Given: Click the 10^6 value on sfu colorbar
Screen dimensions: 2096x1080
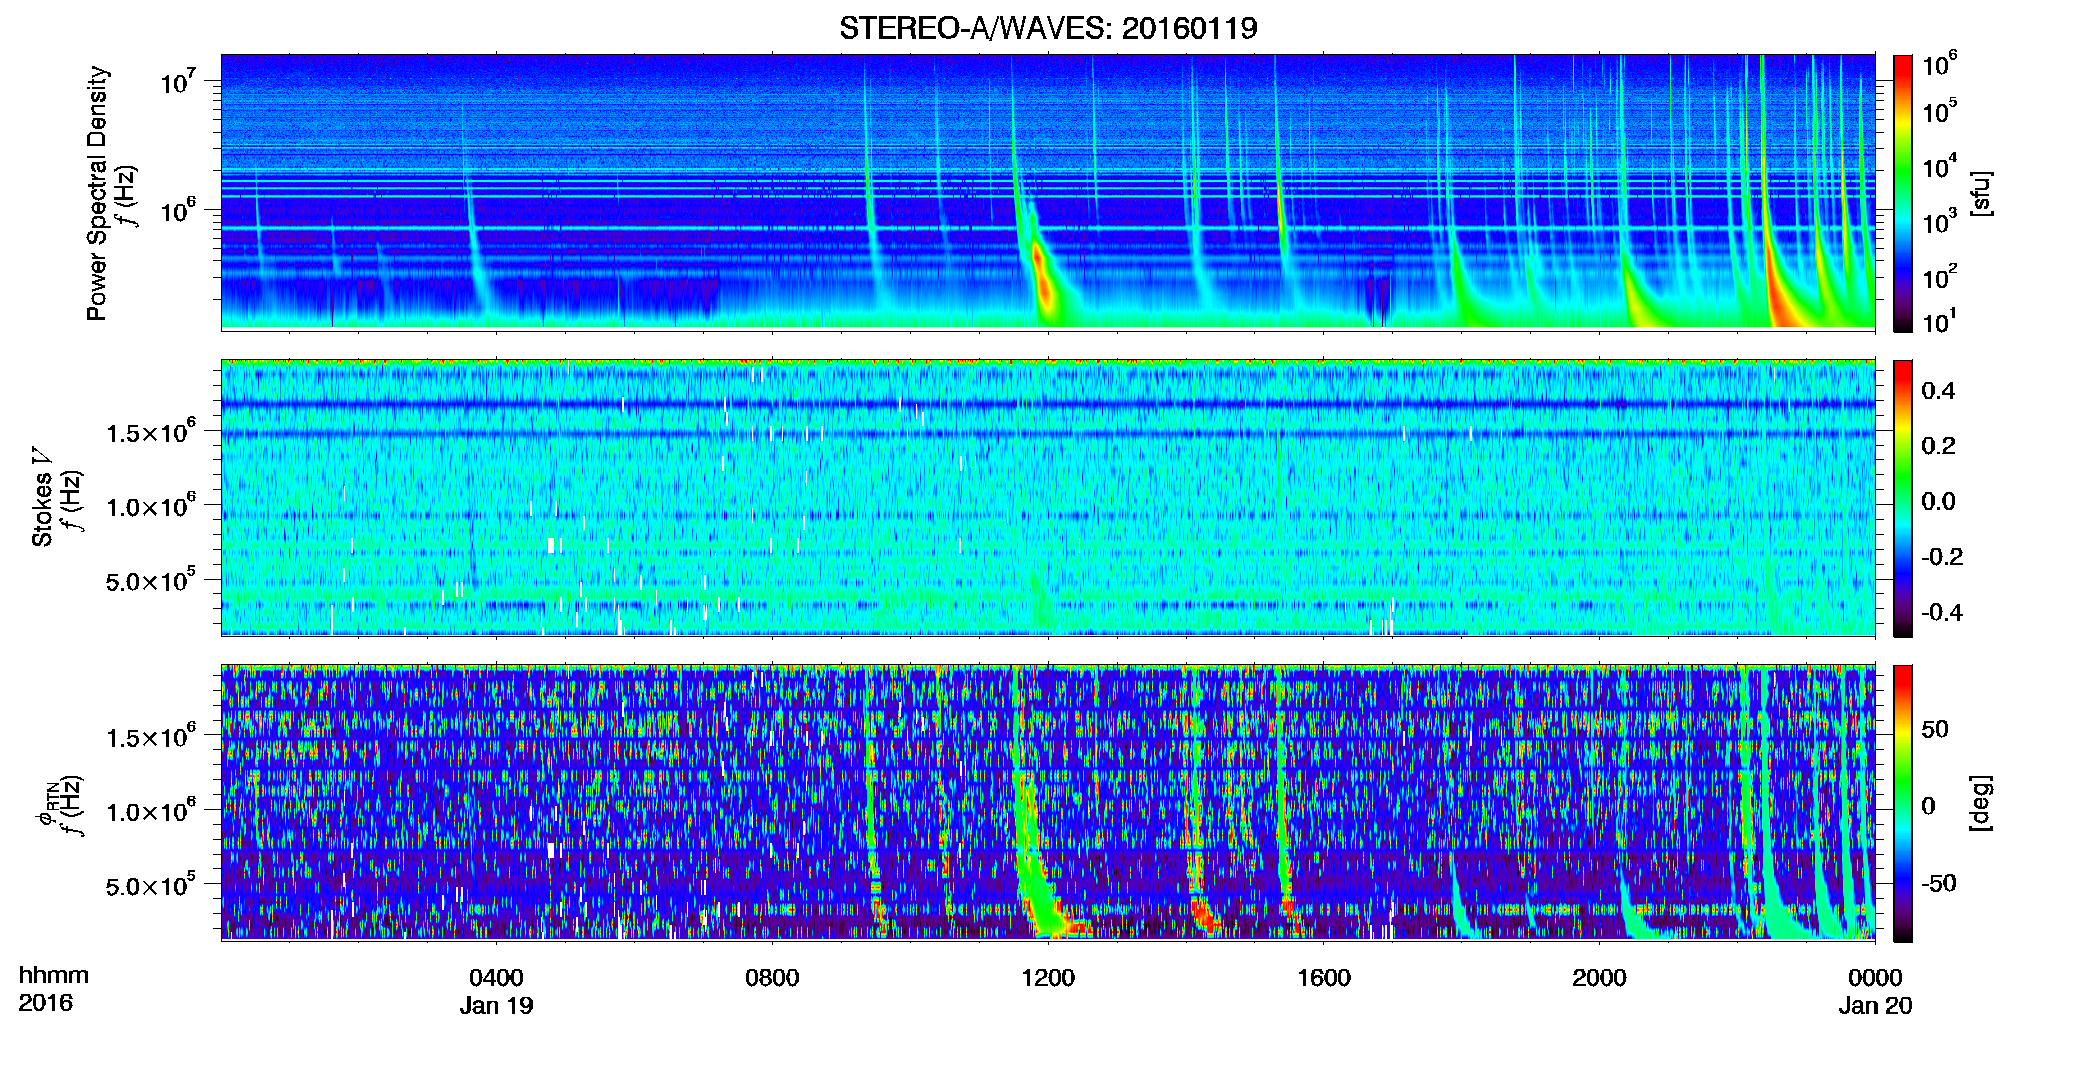Looking at the screenshot, I should tap(1939, 64).
